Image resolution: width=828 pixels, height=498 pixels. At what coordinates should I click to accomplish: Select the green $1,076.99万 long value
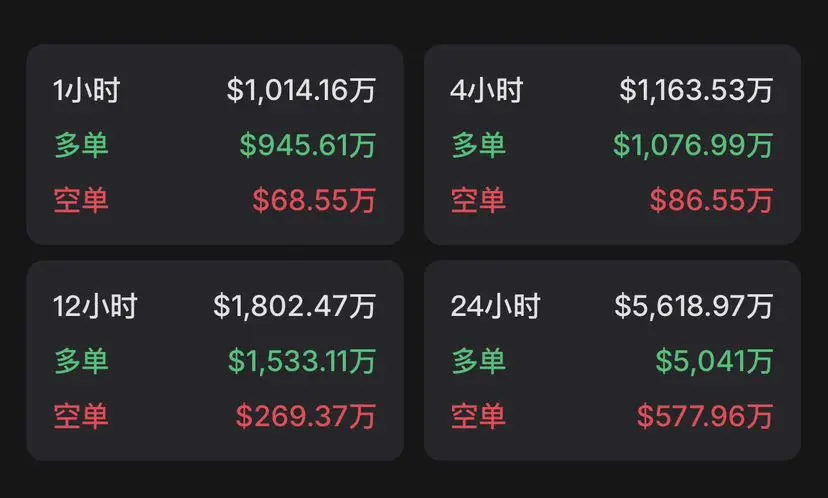click(x=693, y=145)
